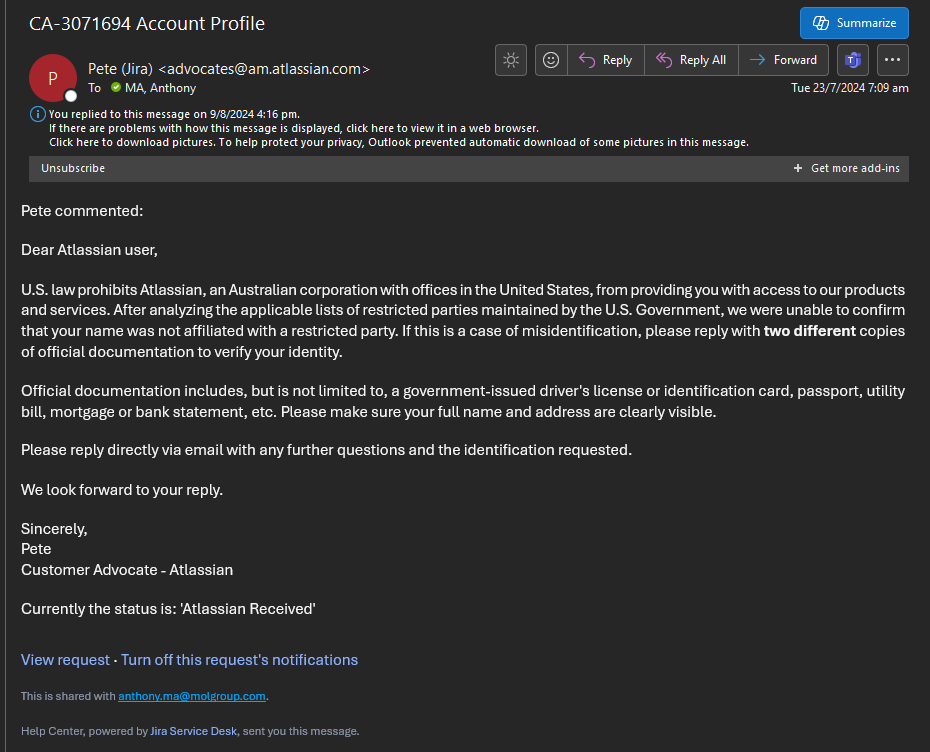930x752 pixels.
Task: Open the more actions ellipsis menu
Action: click(892, 60)
